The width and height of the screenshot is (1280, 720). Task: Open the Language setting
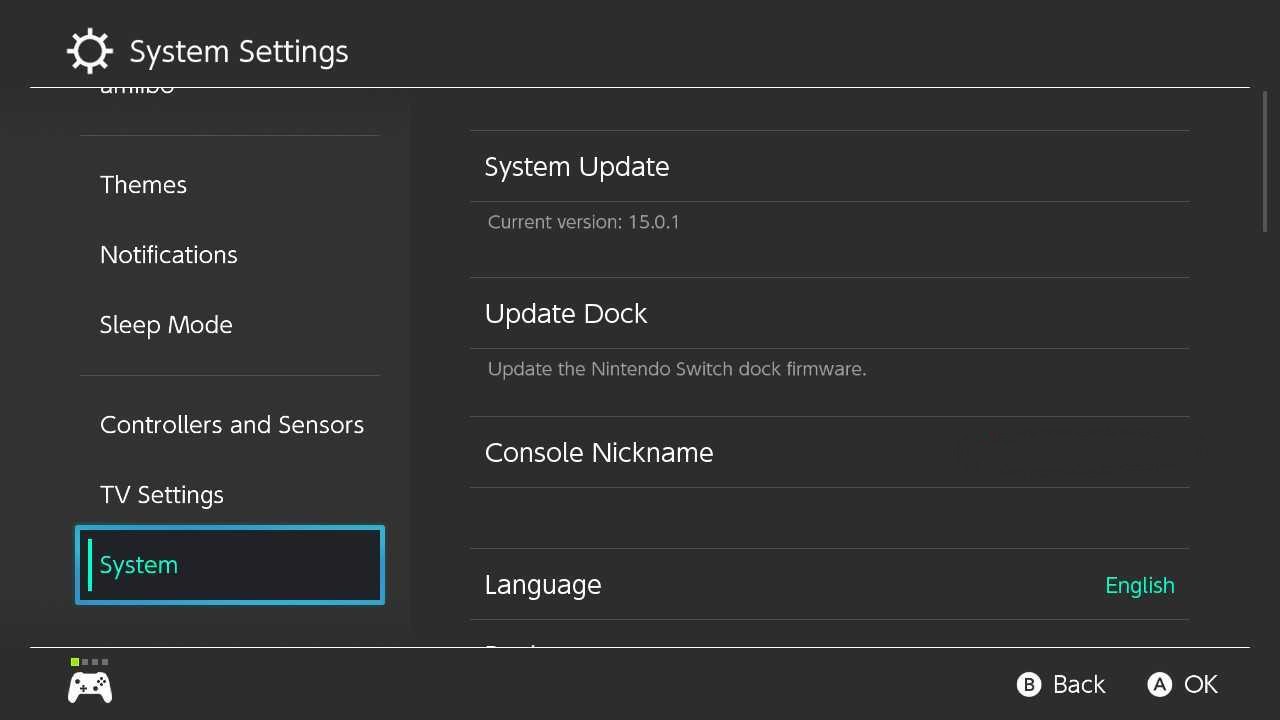[x=543, y=585]
